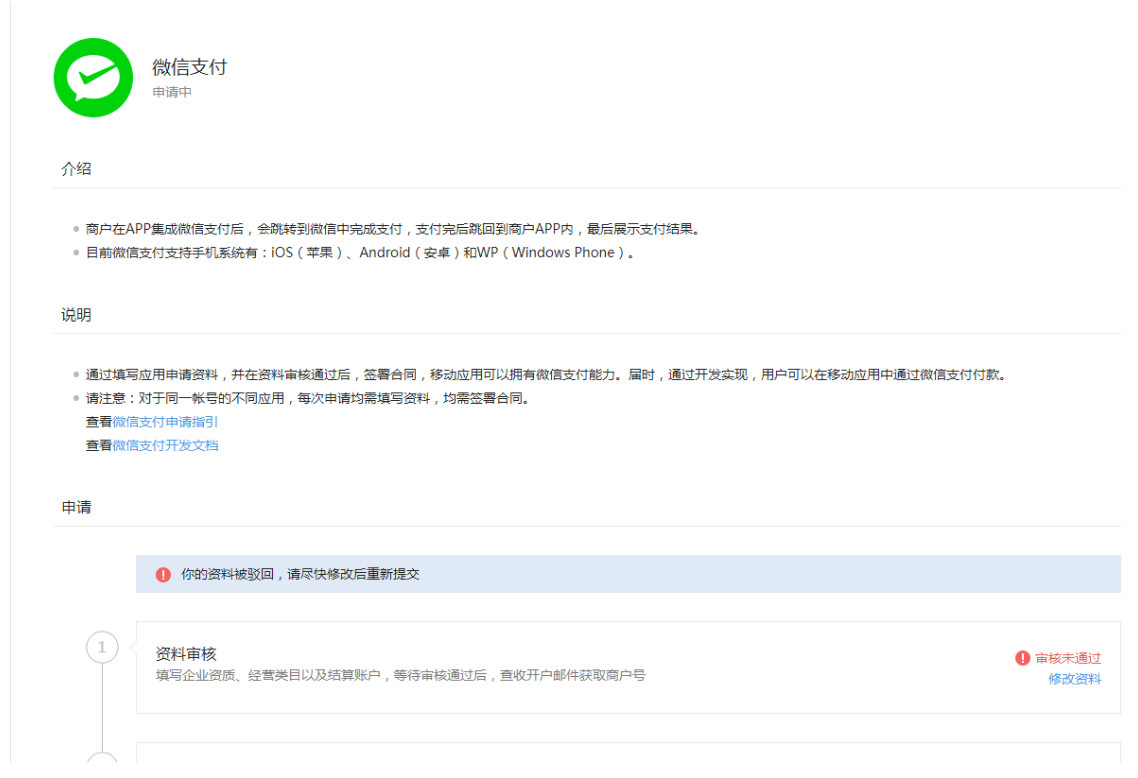The image size is (1138, 778).
Task: Click line starting 商户在APP集成微信支付后
Action: (393, 229)
